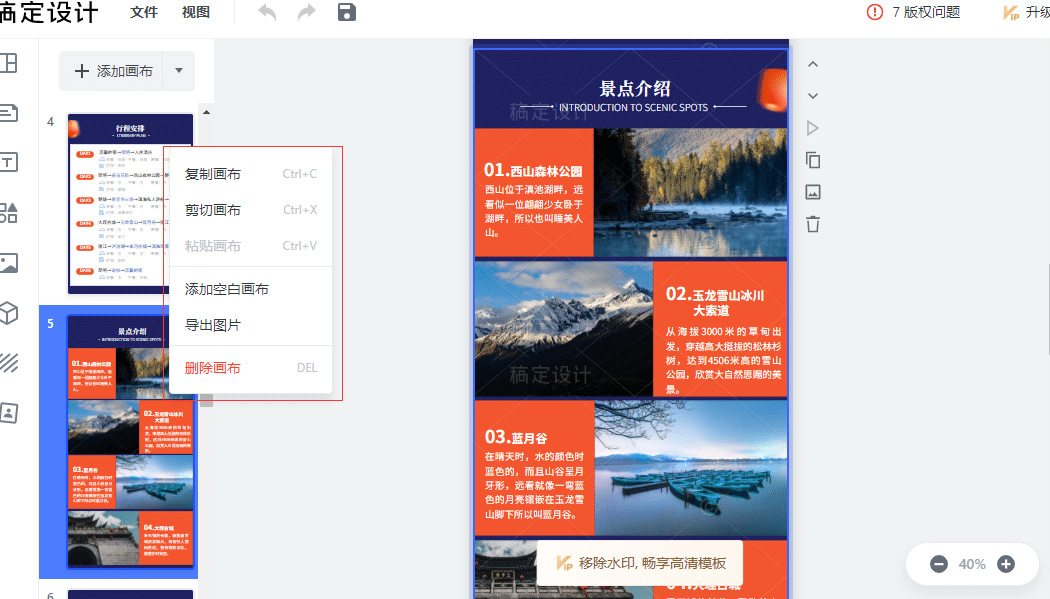
Task: Choose 删除画布 from context menu
Action: [250, 368]
